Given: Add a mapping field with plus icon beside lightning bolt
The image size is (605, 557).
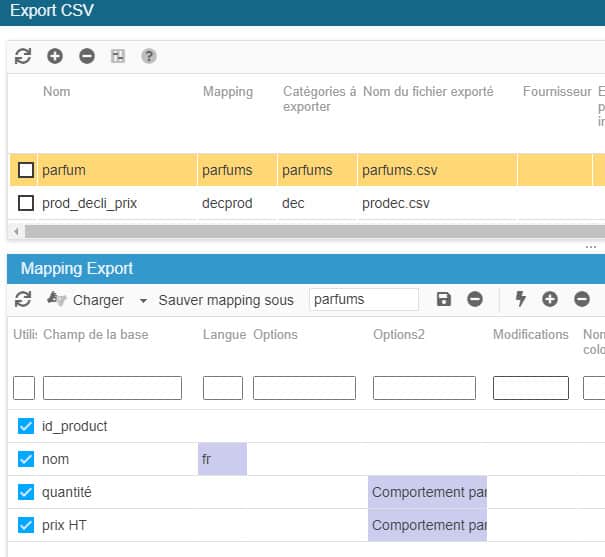Looking at the screenshot, I should pos(550,299).
